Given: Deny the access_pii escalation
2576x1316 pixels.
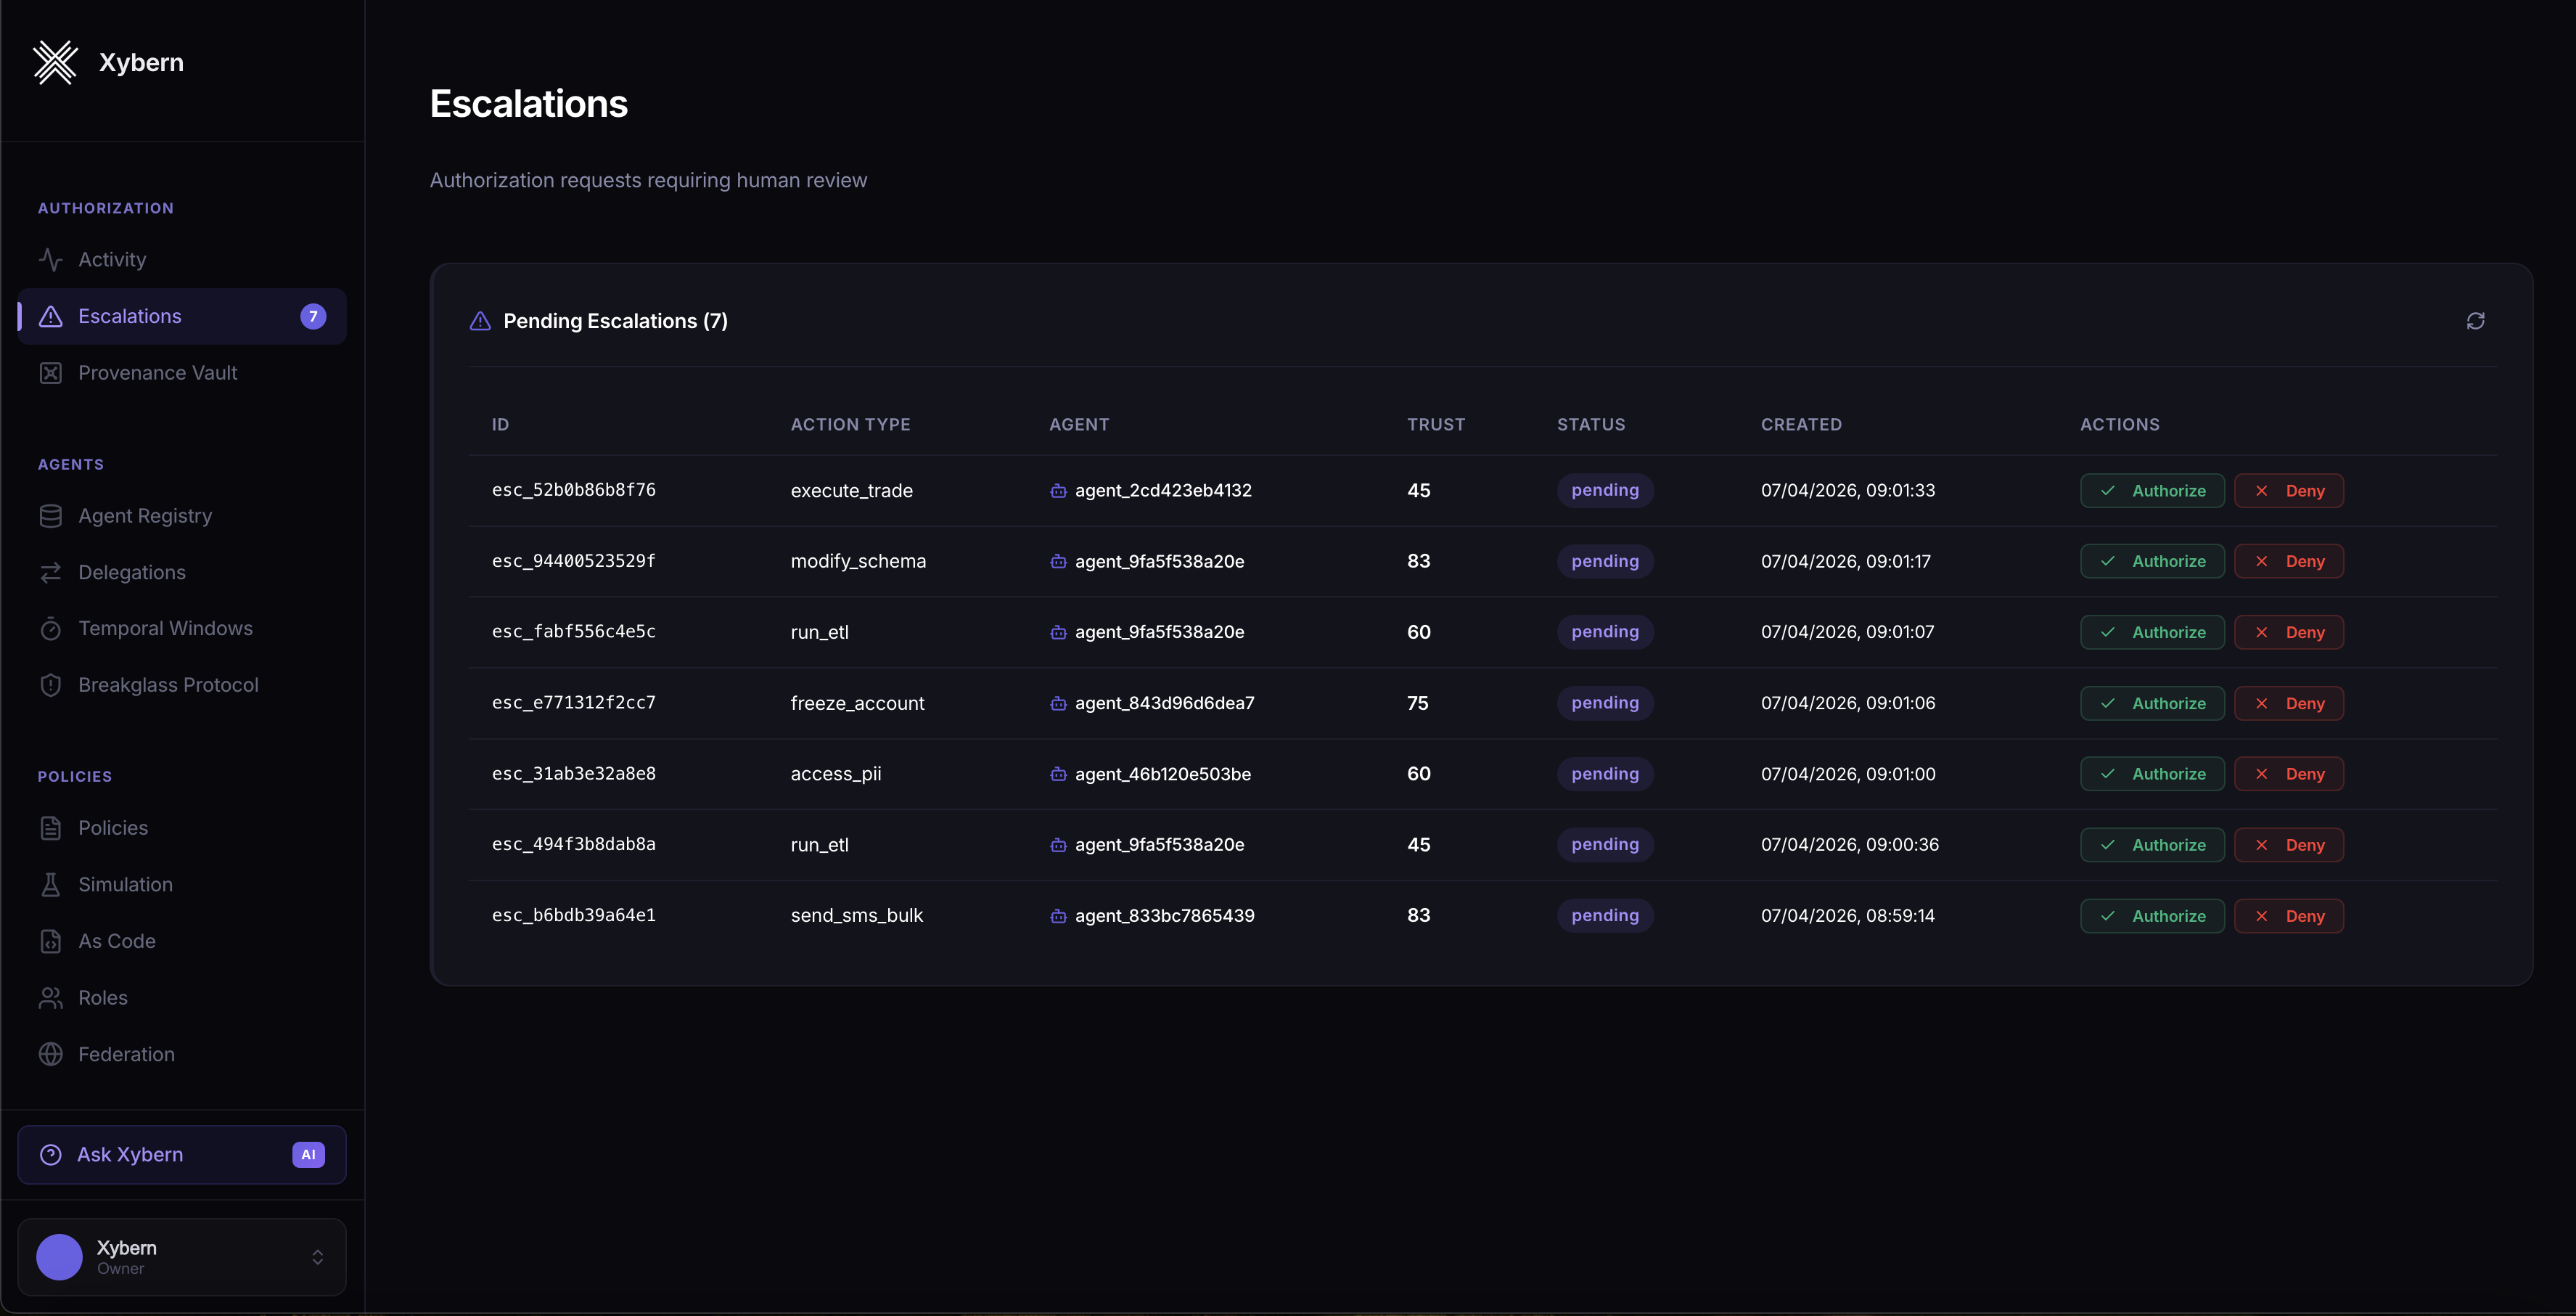Looking at the screenshot, I should click(2288, 774).
